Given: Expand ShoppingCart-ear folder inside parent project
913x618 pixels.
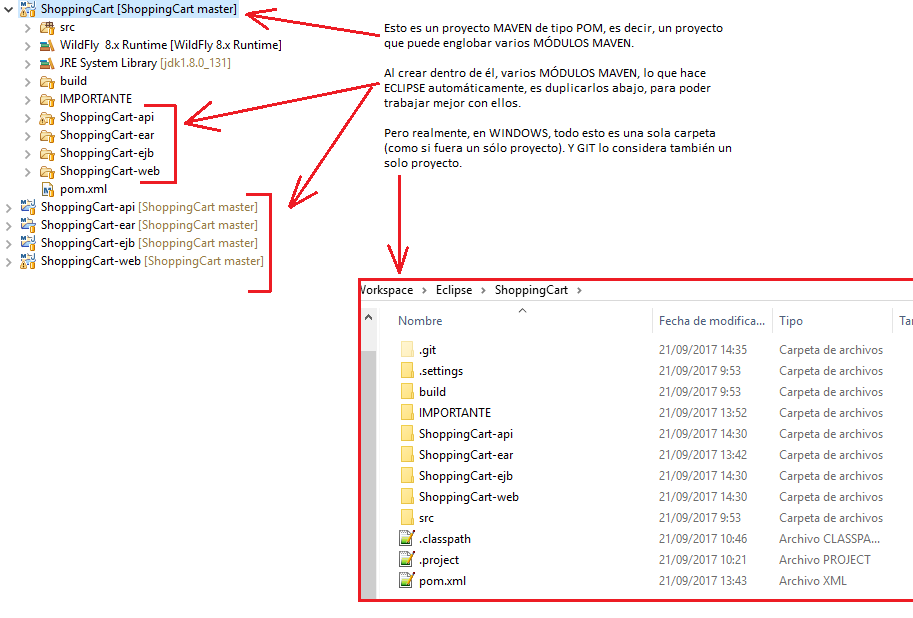Looking at the screenshot, I should pos(27,136).
